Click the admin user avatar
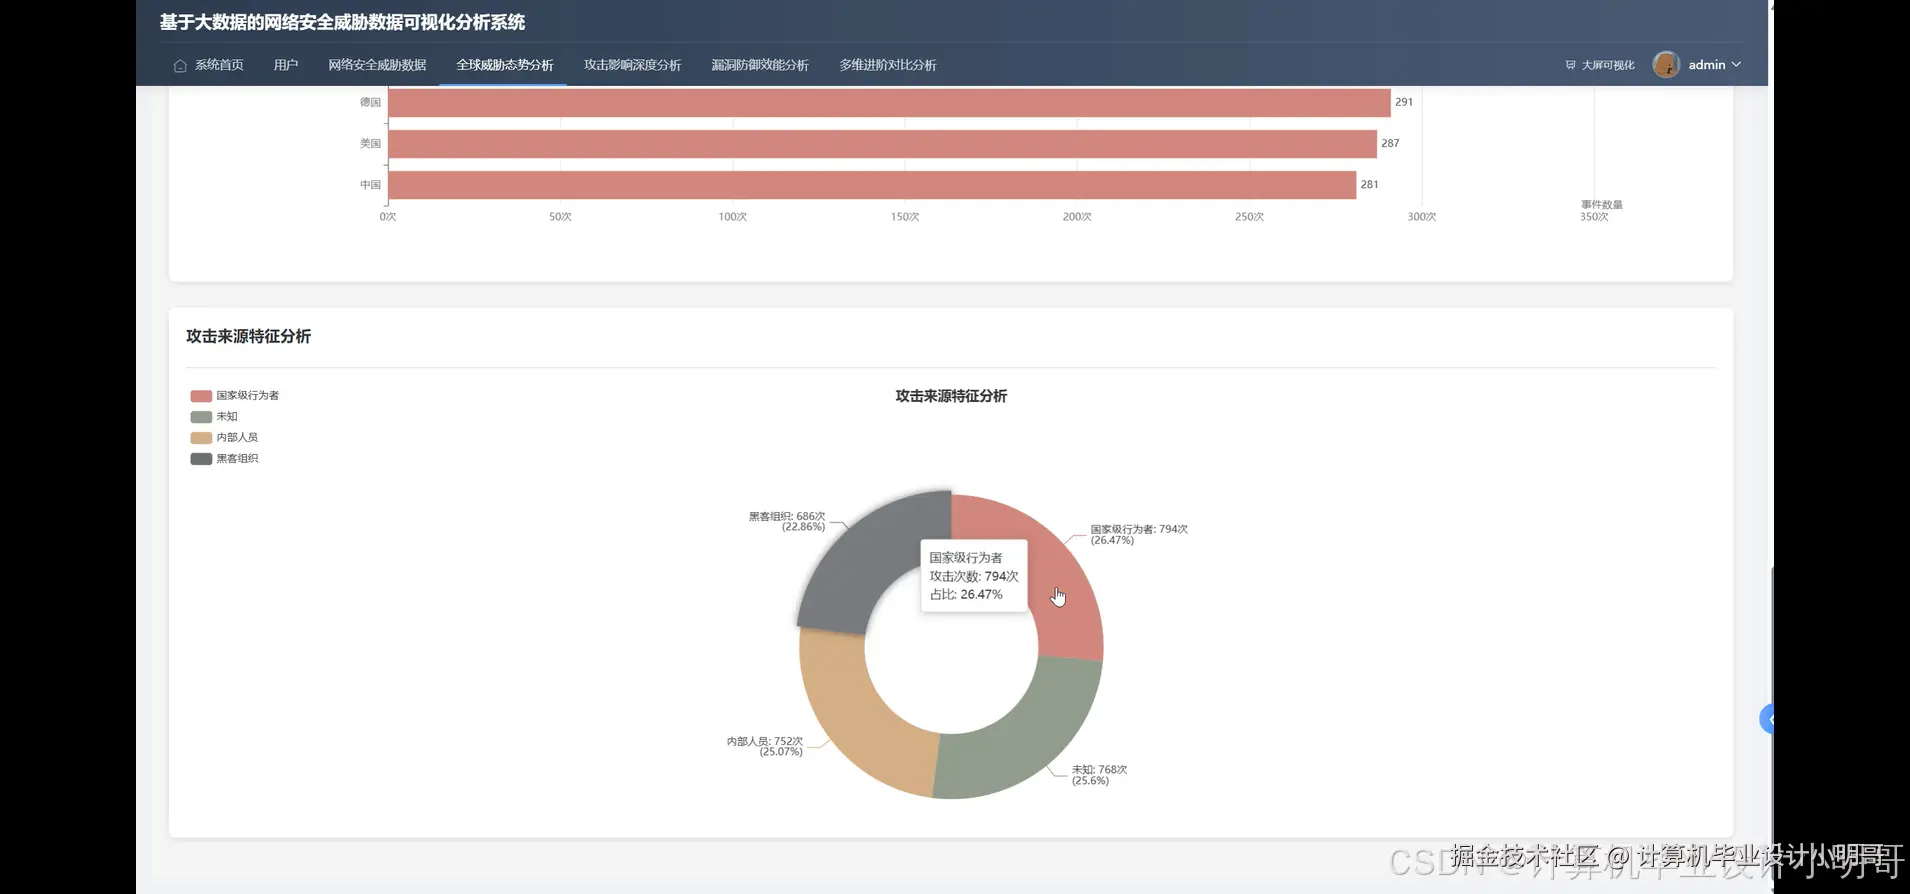 1666,64
